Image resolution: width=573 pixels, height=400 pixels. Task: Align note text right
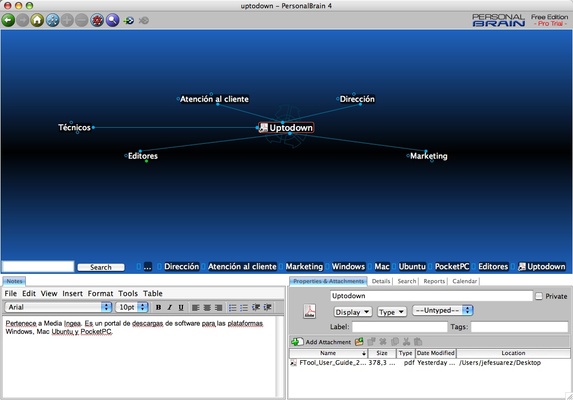(x=219, y=308)
